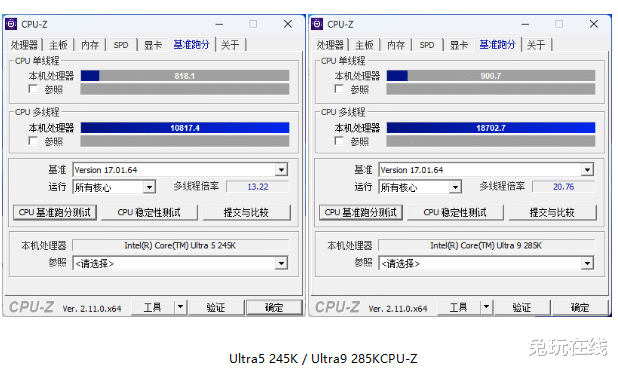This screenshot has width=618, height=370.
Task: Open 工具 dropdown arrow in left window
Action: tap(181, 307)
